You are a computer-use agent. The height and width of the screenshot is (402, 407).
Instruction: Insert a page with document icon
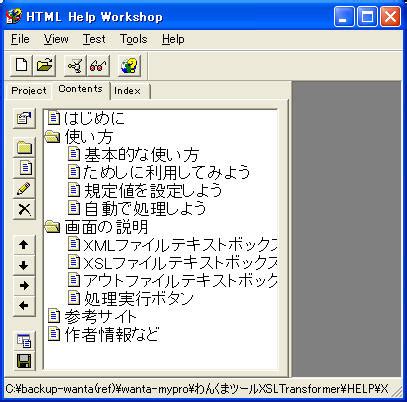(24, 168)
